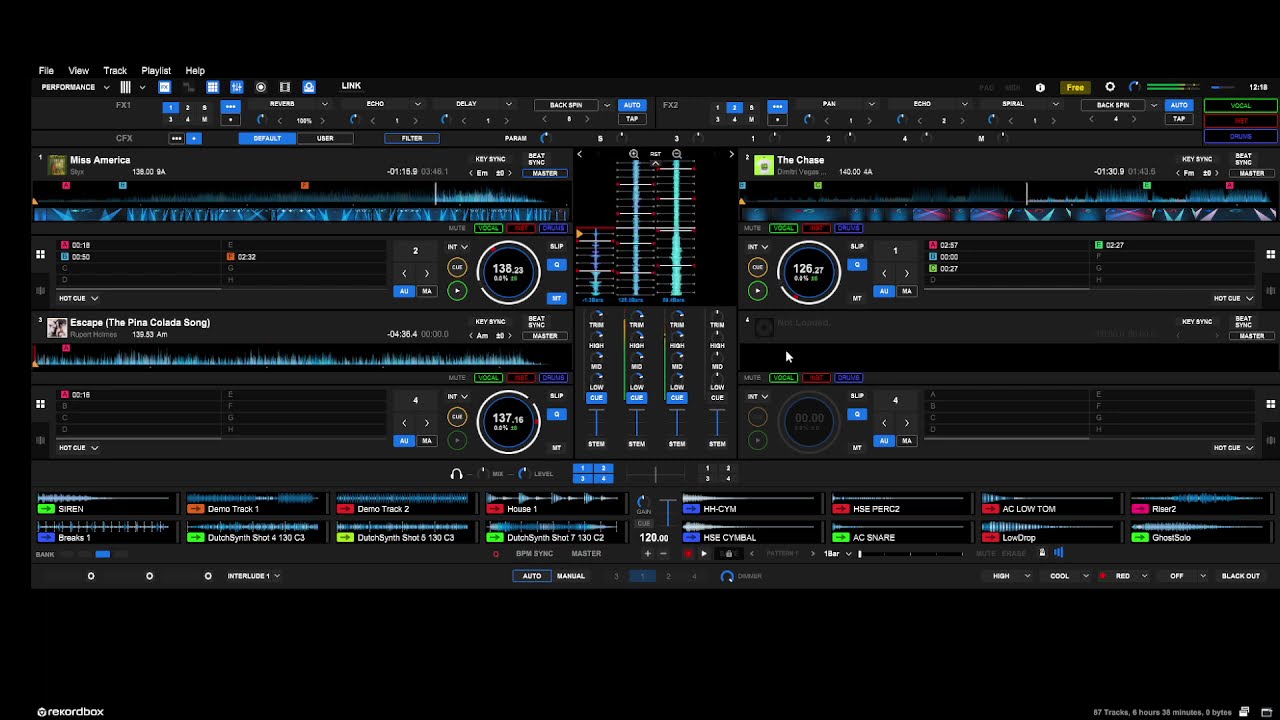1280x720 pixels.
Task: Open the INT dropdown on deck 1
Action: point(457,247)
